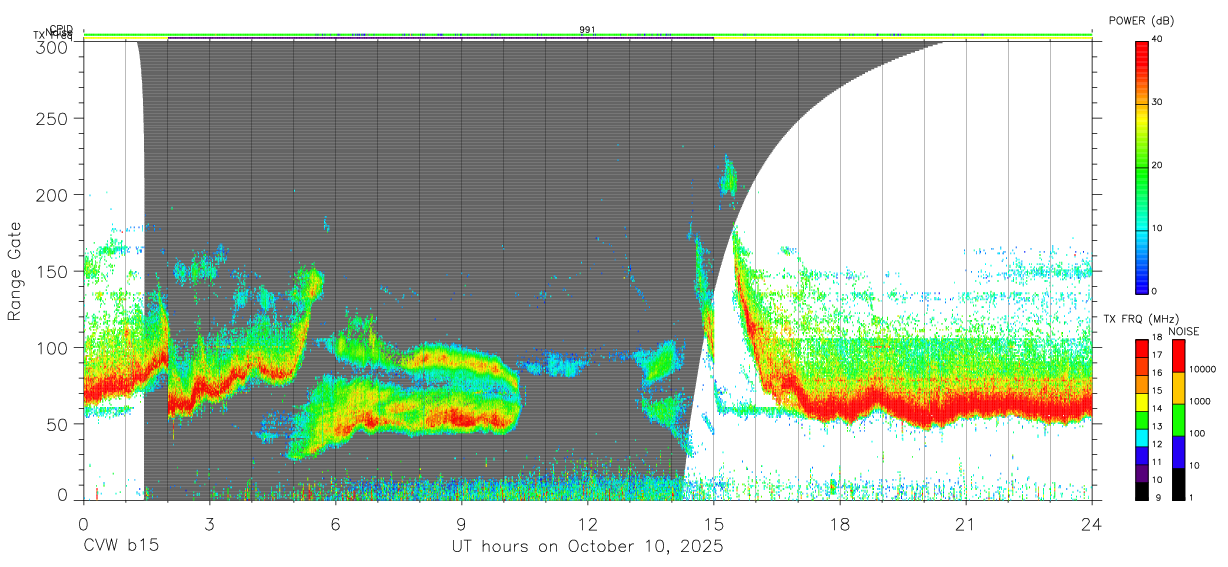Click the 3 hour tick label on the x-axis
Screen dimensions: 1228x567
click(x=209, y=524)
